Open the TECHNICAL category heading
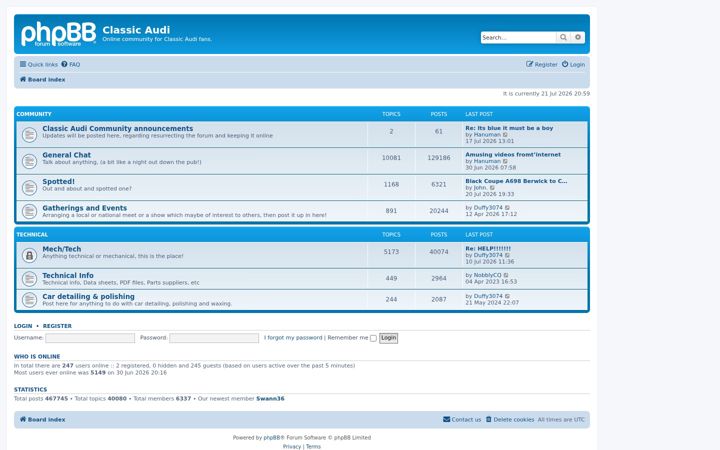The width and height of the screenshot is (720, 450). point(32,234)
